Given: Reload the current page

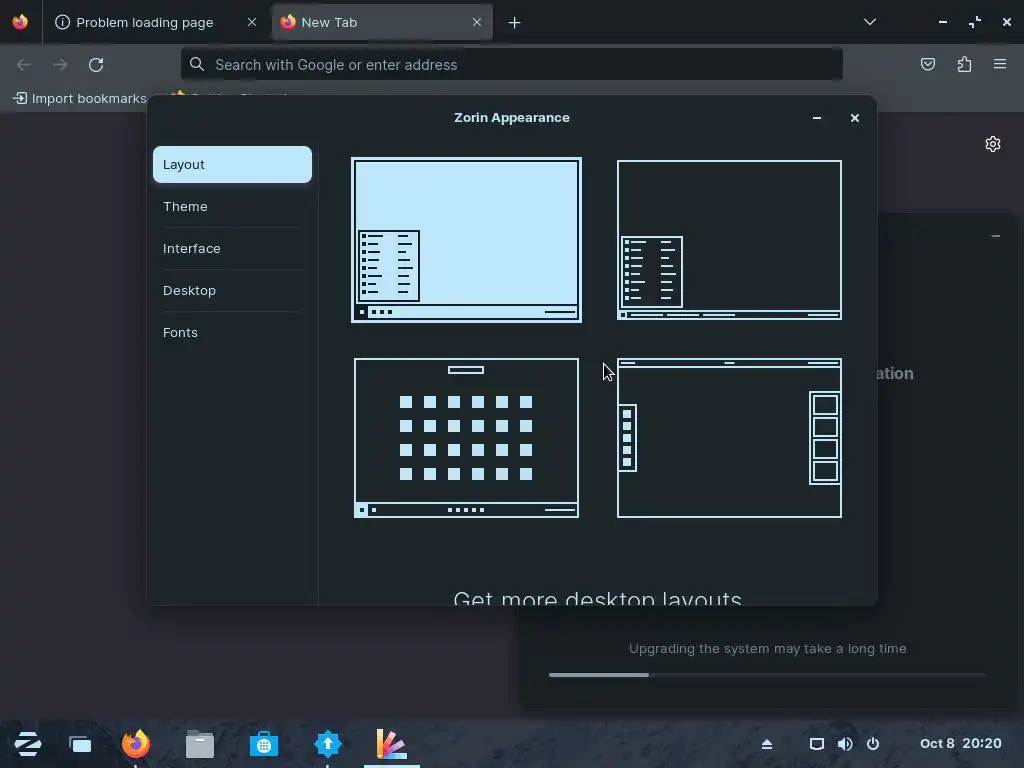Looking at the screenshot, I should coord(96,65).
